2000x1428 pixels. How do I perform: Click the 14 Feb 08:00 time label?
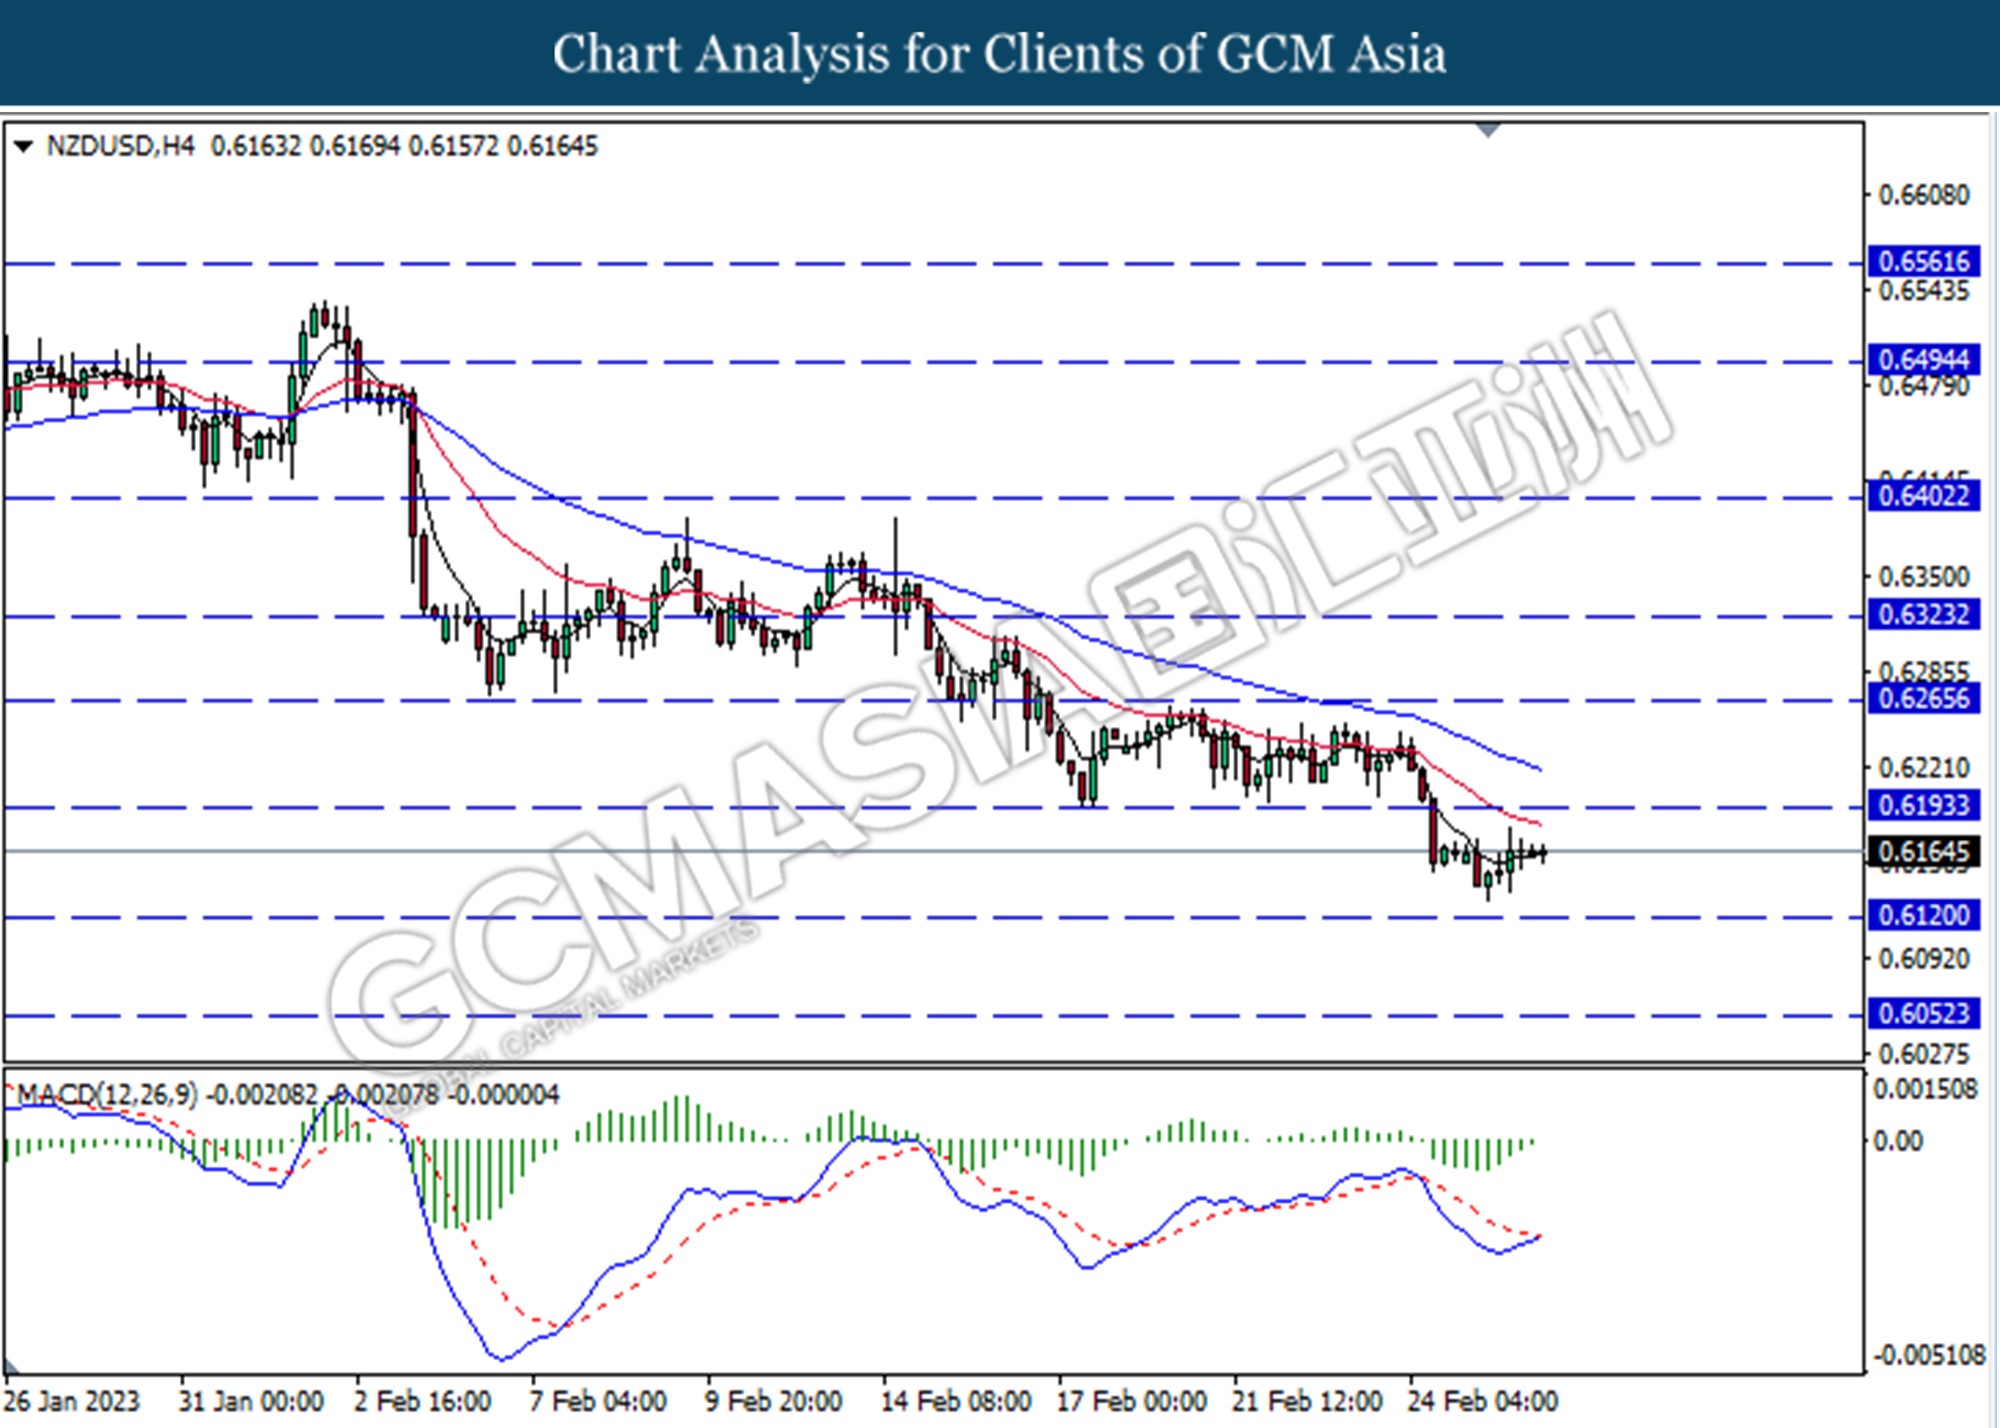[x=956, y=1401]
